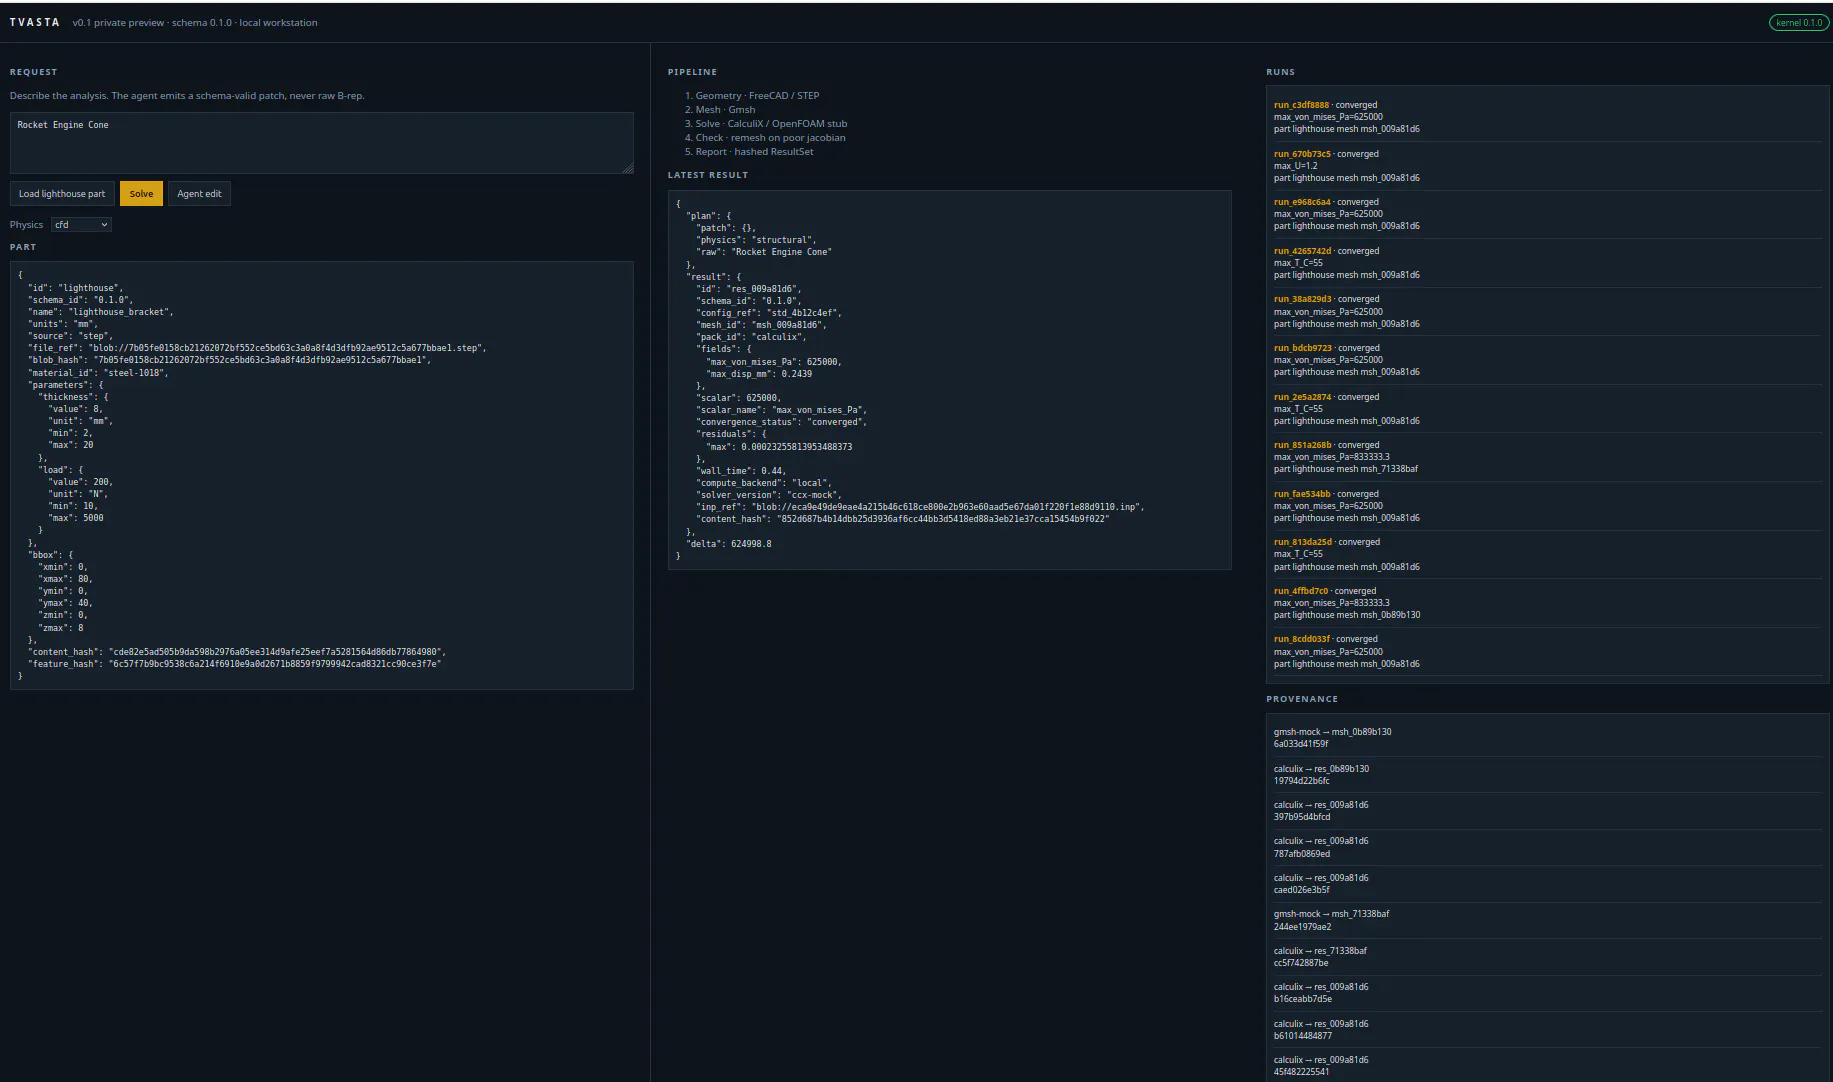This screenshot has height=1082, width=1833.
Task: Click the "wall_time": 0.44 line
Action: click(x=741, y=471)
